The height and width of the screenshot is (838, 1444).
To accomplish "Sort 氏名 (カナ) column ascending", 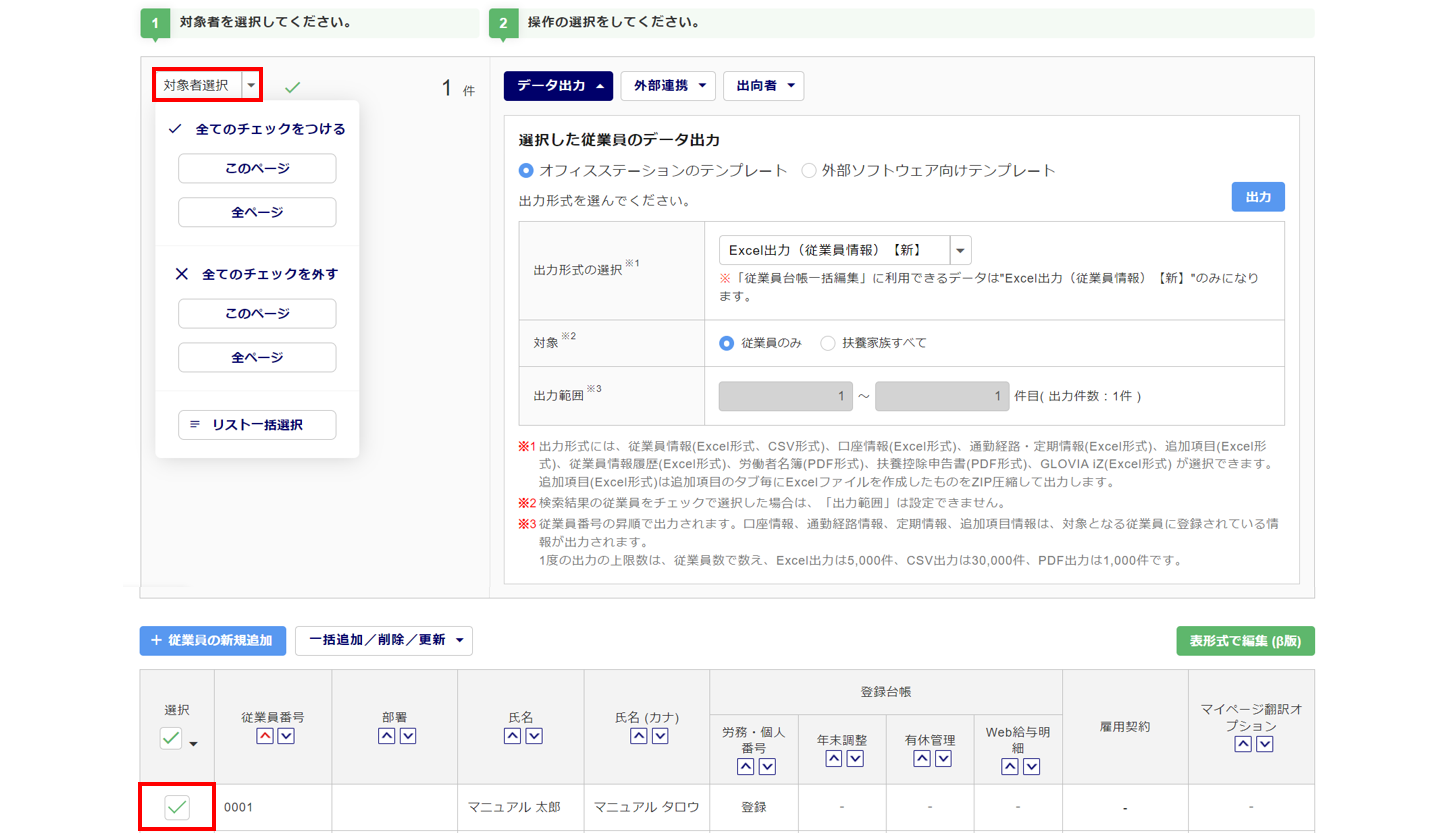I will pos(637,736).
